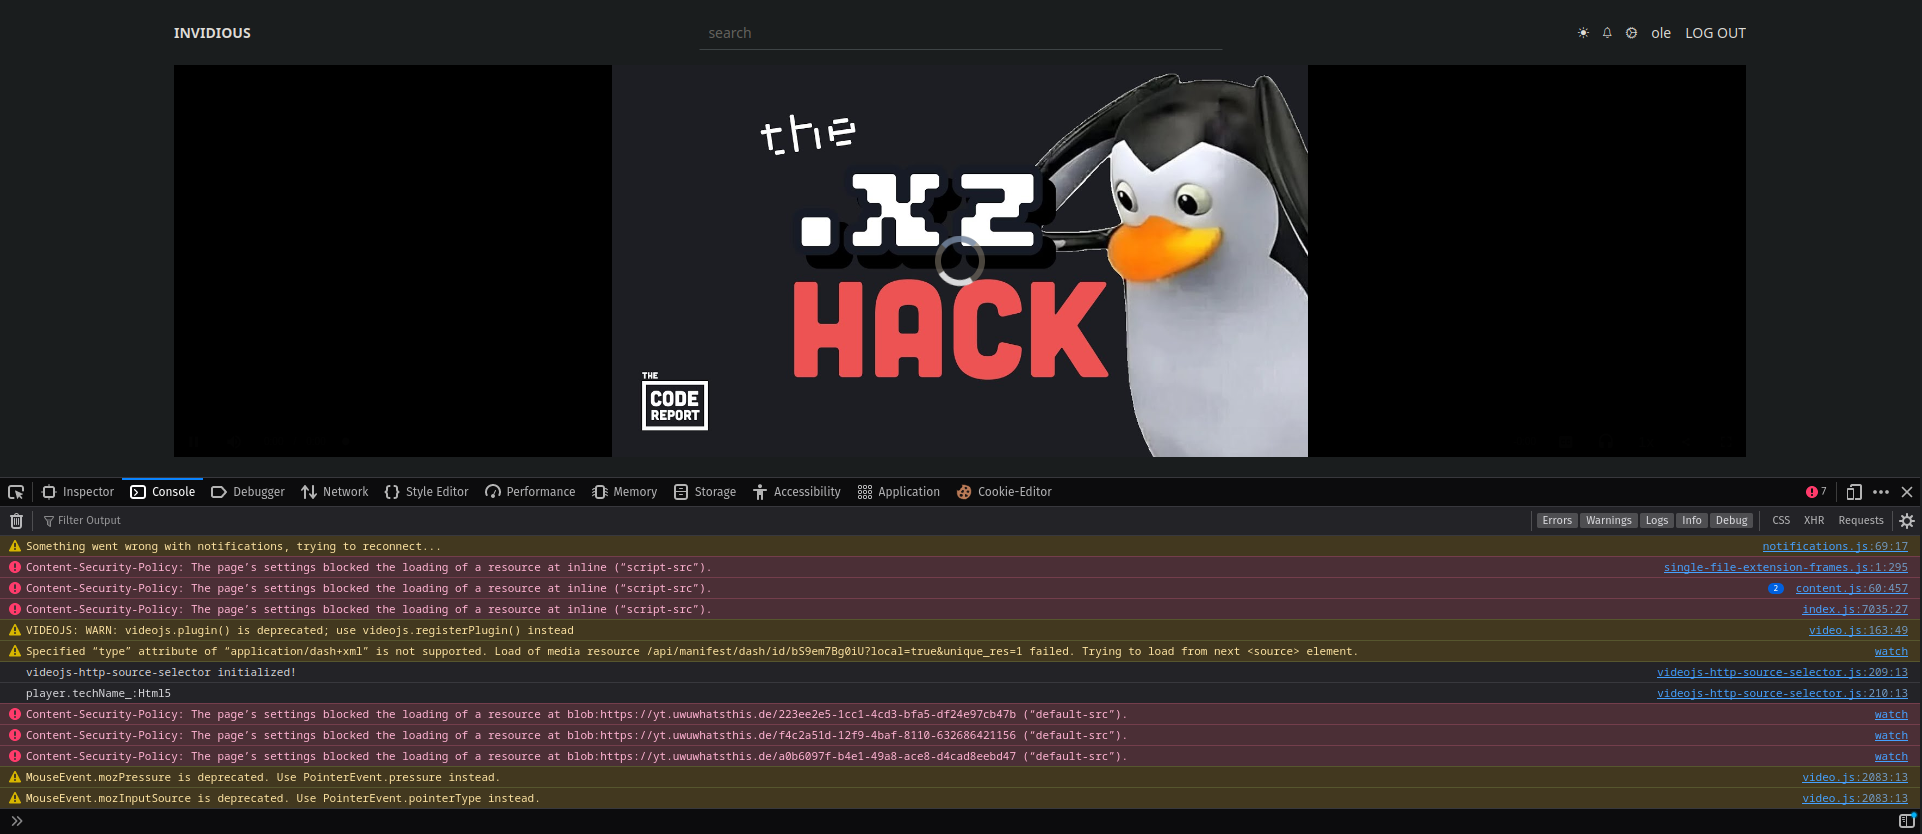Open the Debugger tab
Viewport: 1922px width, 834px height.
coord(248,492)
